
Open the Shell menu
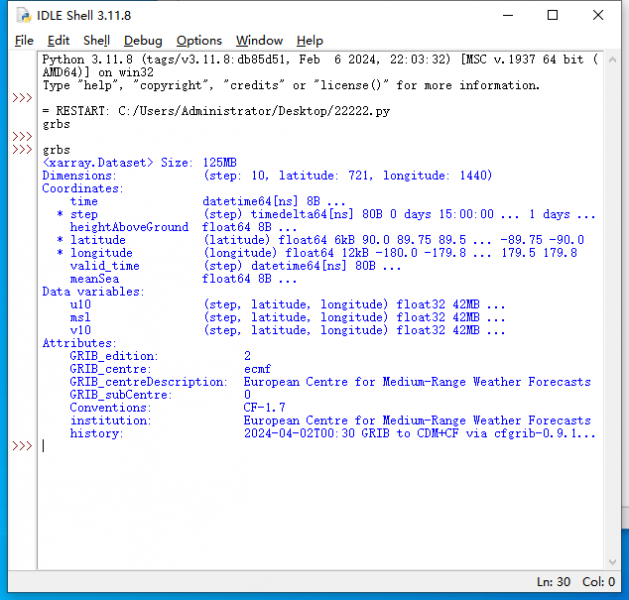point(97,40)
